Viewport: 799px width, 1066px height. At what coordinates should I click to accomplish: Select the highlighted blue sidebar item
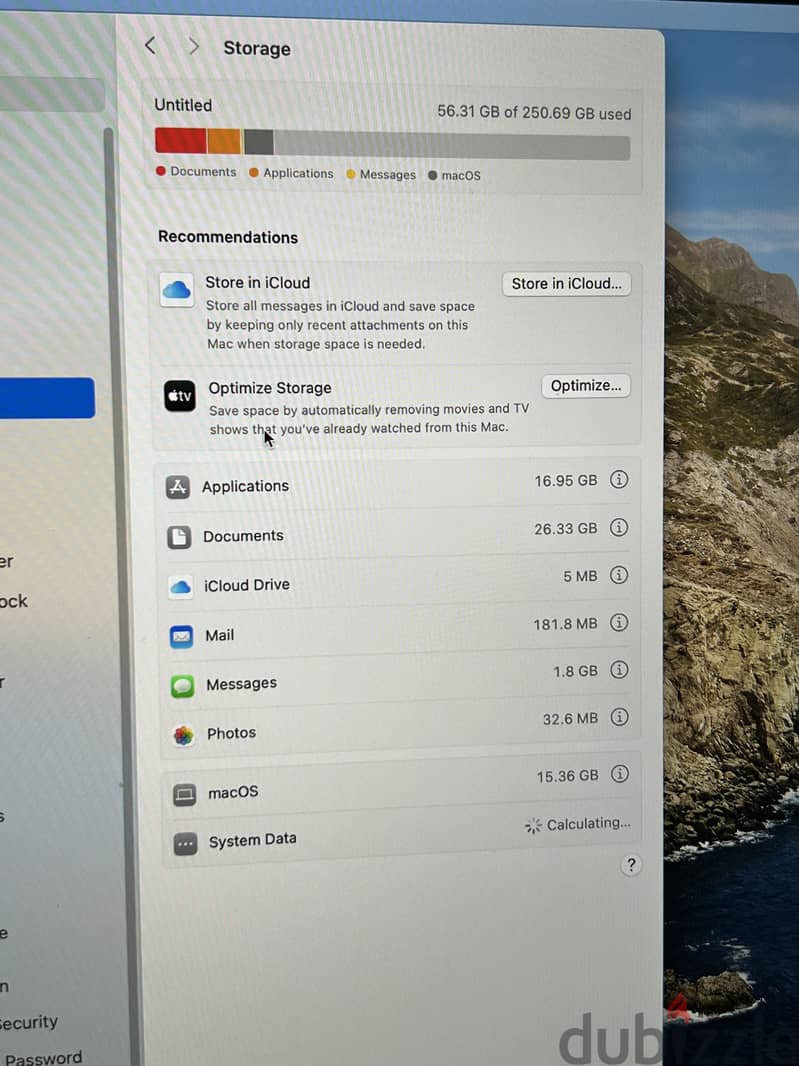[x=47, y=398]
